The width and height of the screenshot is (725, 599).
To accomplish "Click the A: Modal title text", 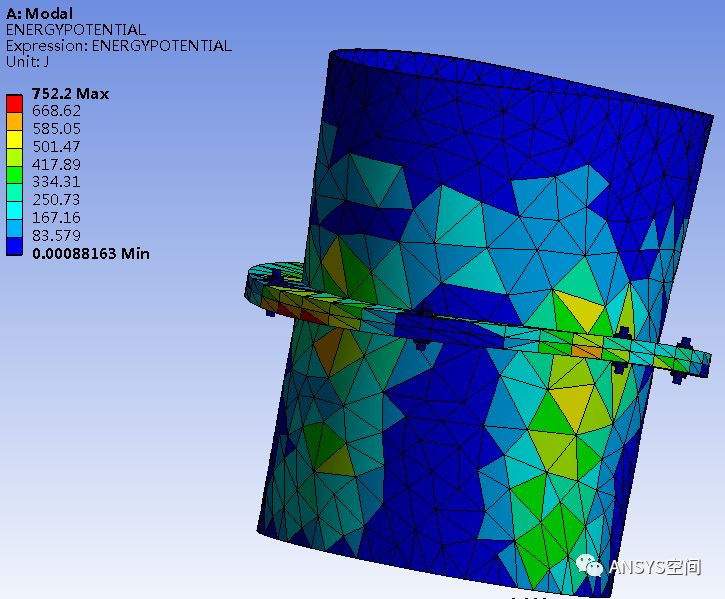I will click(x=39, y=13).
